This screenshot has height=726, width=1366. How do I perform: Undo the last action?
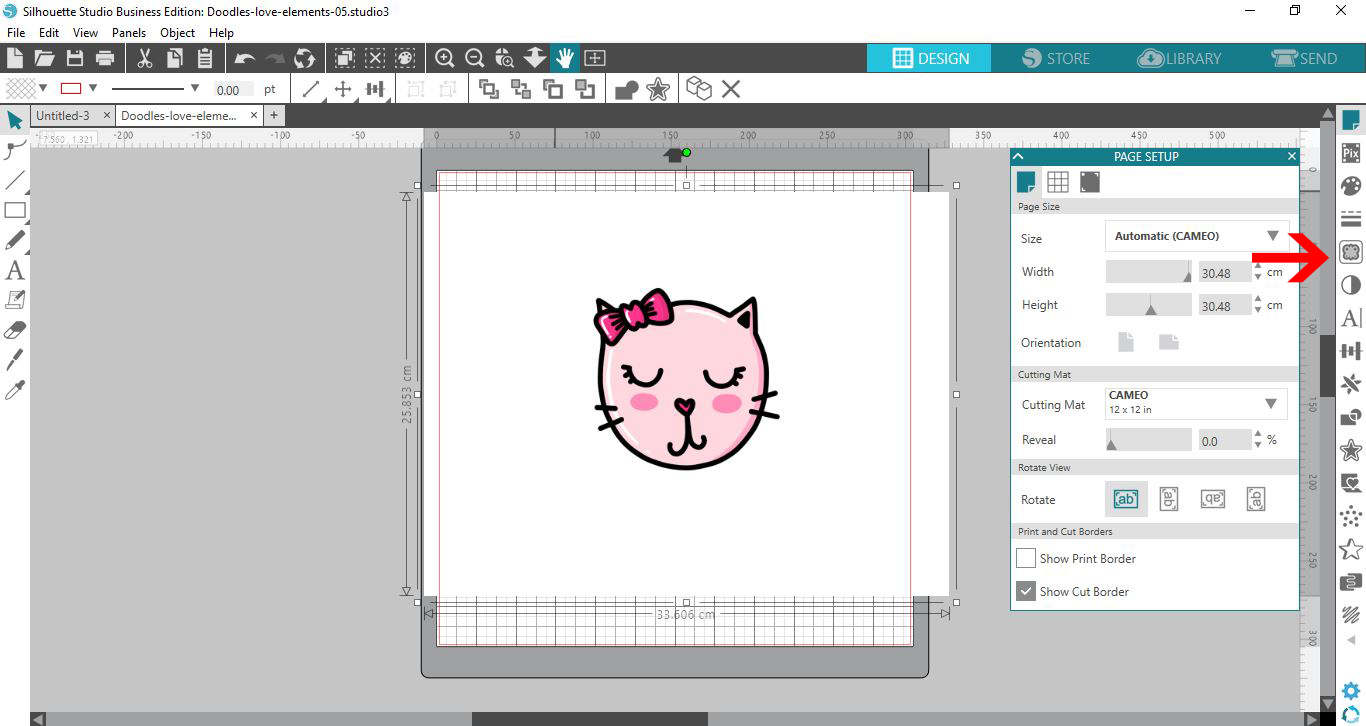tap(245, 58)
